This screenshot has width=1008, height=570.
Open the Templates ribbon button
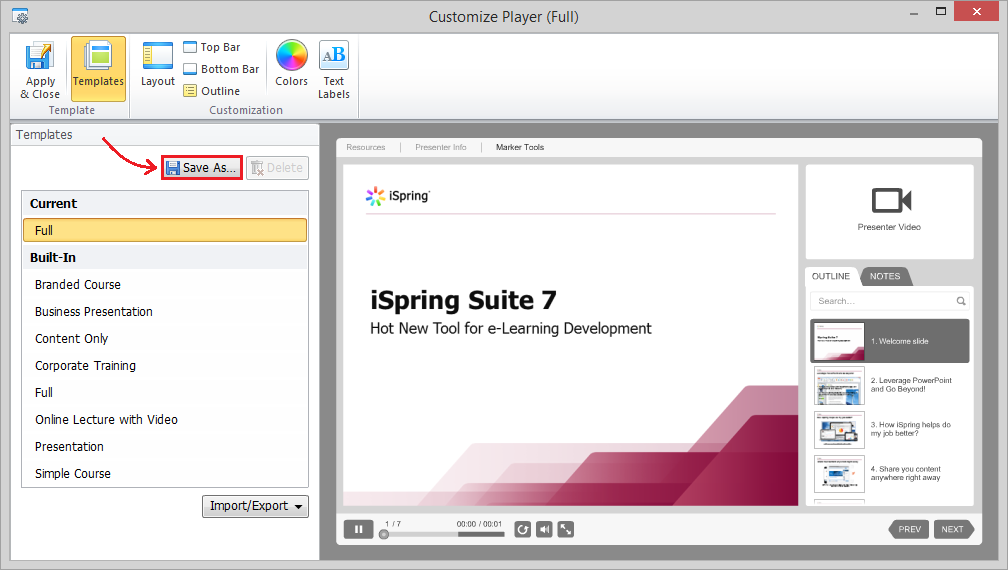coord(98,69)
